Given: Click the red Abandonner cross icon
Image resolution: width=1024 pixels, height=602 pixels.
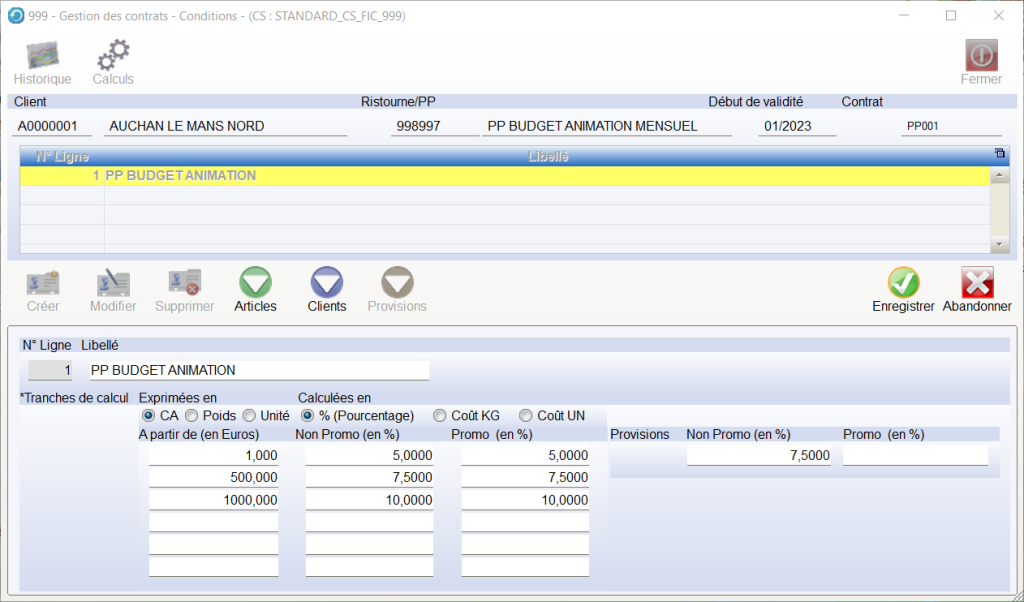Looking at the screenshot, I should point(977,283).
